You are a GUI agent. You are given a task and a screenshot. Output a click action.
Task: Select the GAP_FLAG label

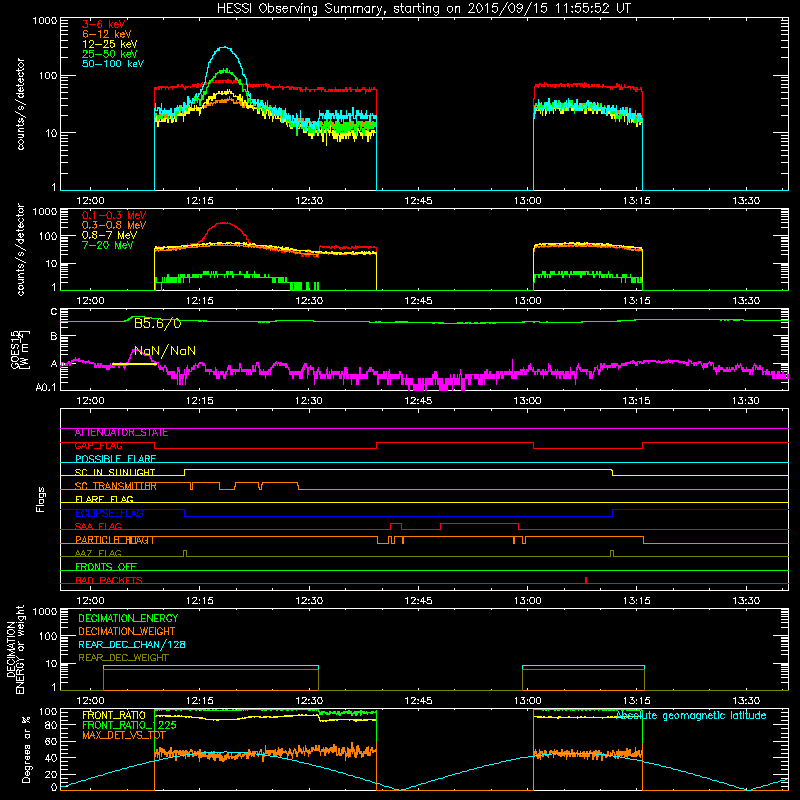pos(98,446)
